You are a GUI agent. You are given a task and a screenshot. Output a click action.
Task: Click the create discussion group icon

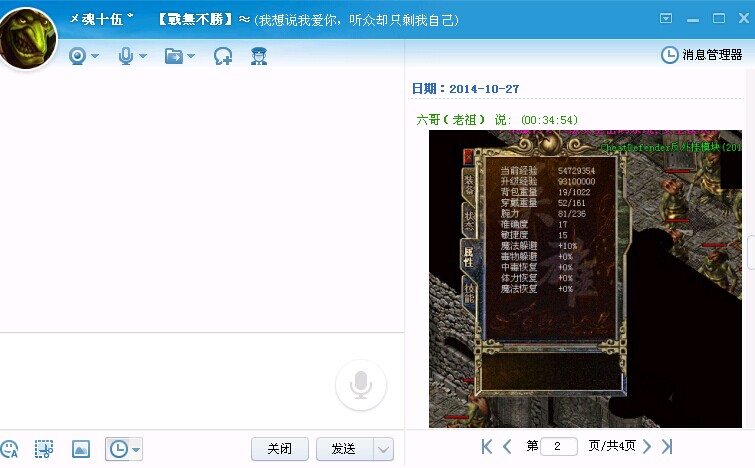[x=223, y=56]
